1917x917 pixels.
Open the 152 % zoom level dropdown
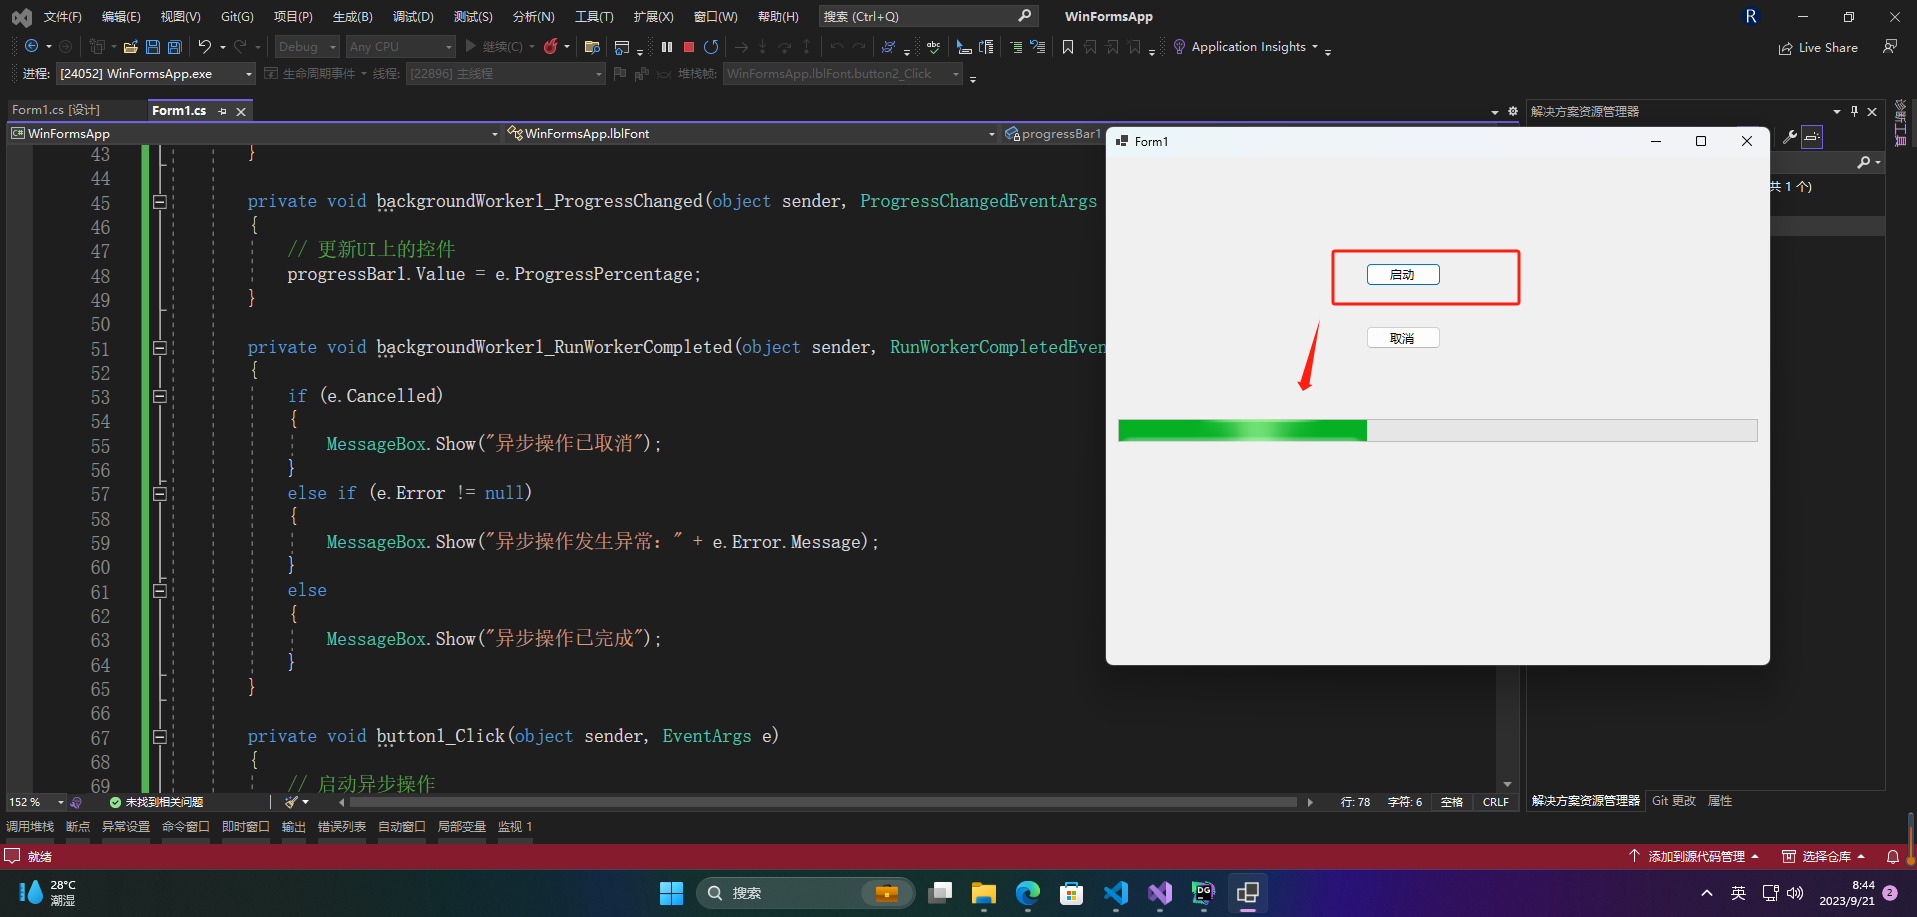36,802
